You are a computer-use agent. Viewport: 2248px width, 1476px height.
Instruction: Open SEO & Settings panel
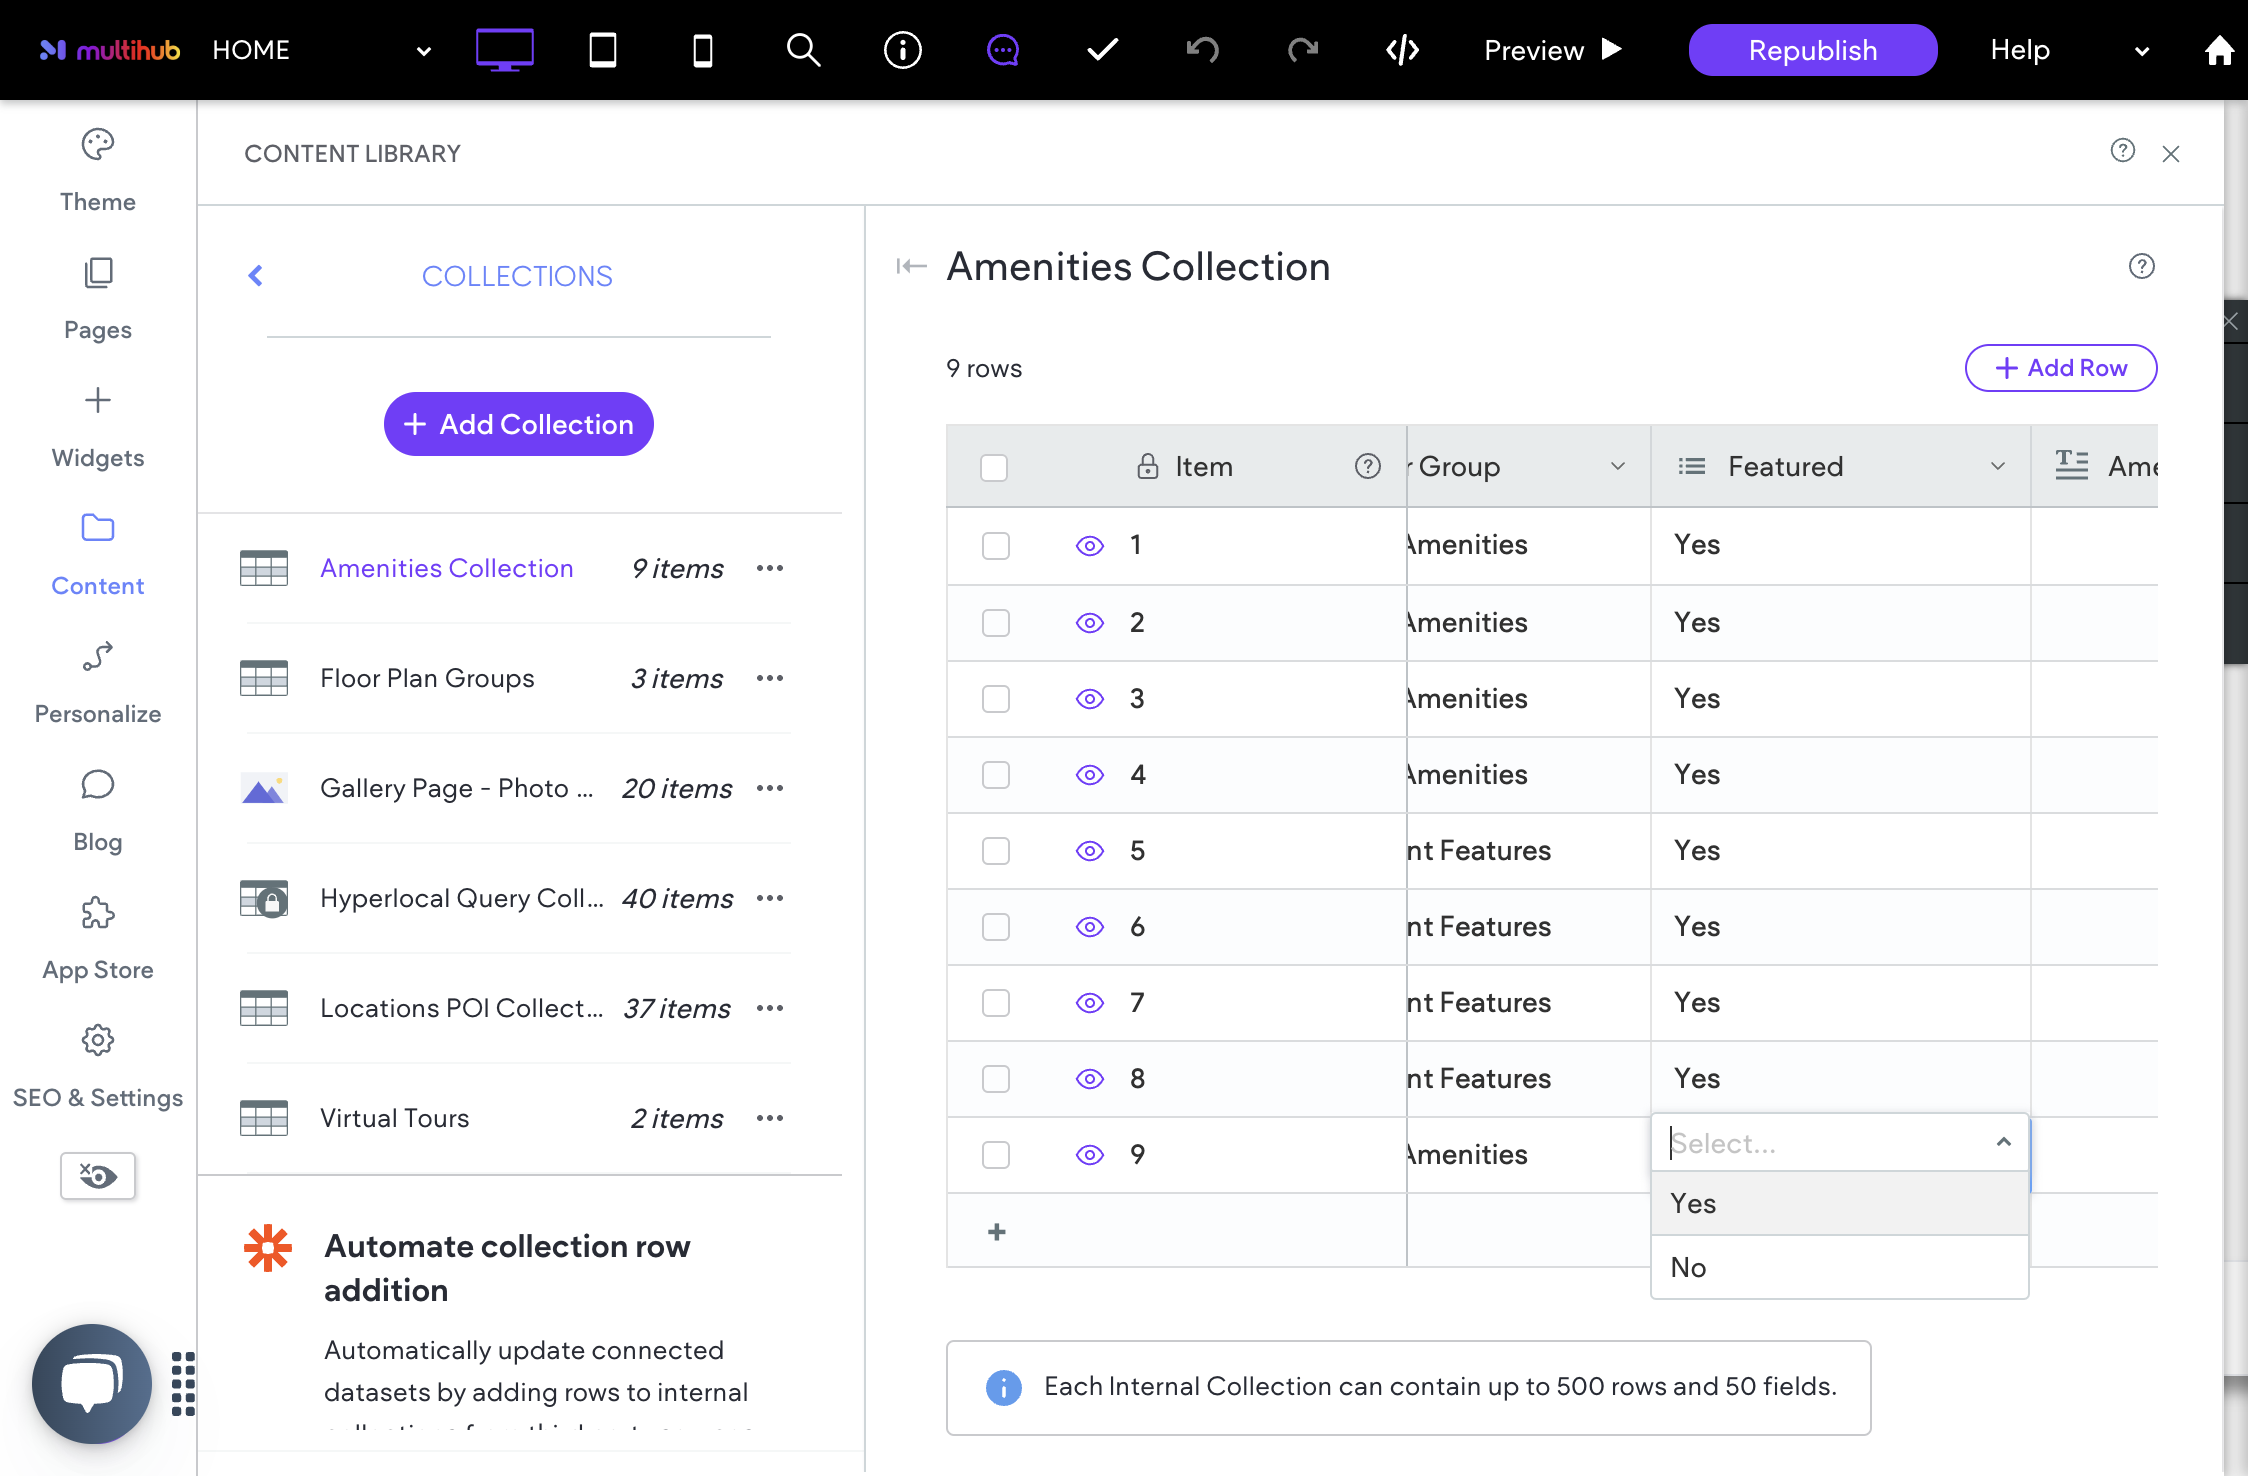tap(98, 1068)
